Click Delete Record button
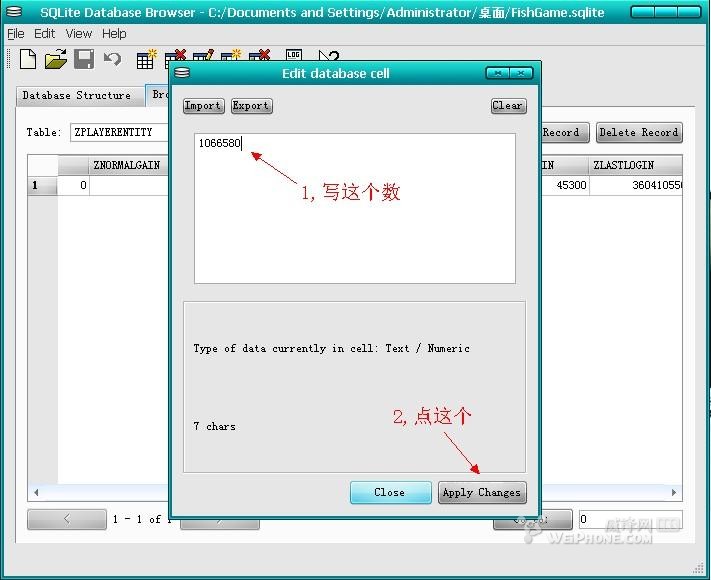 point(638,132)
